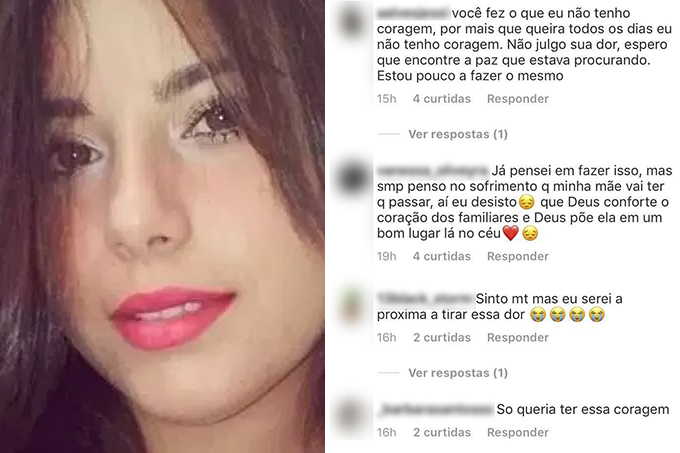View the 4 curtidas on the first comment
The height and width of the screenshot is (453, 680).
pyautogui.click(x=441, y=99)
